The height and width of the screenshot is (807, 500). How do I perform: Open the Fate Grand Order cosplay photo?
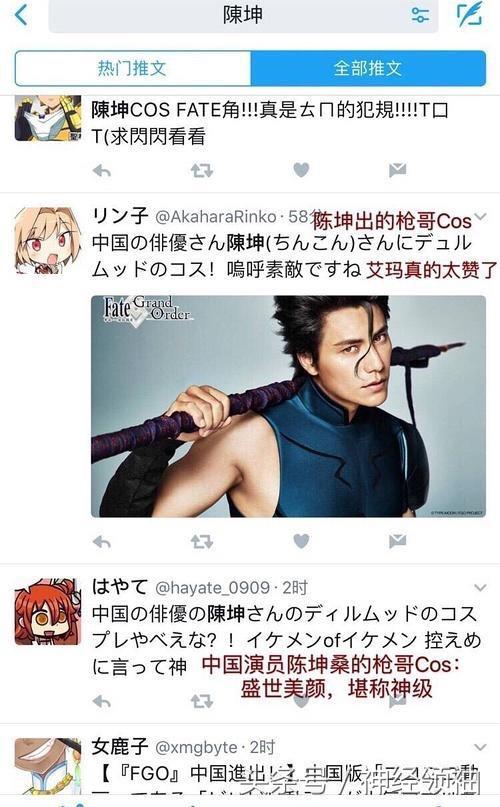pyautogui.click(x=288, y=406)
